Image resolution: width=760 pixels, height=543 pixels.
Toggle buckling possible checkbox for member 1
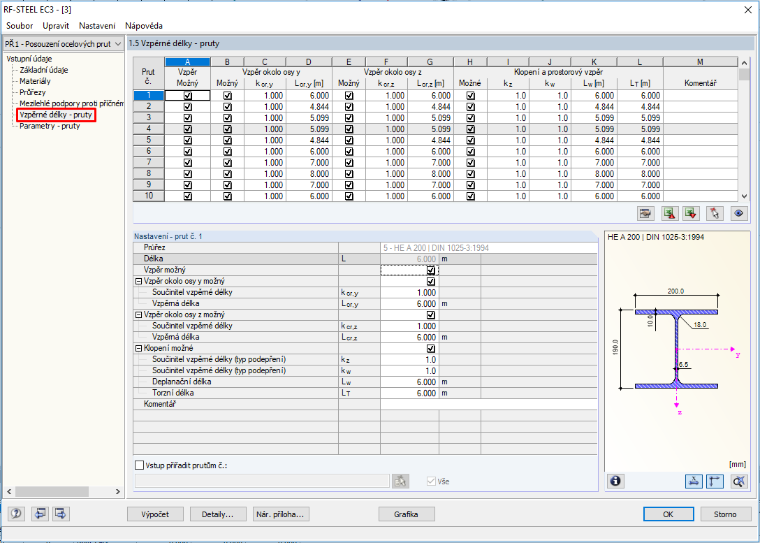coord(188,96)
